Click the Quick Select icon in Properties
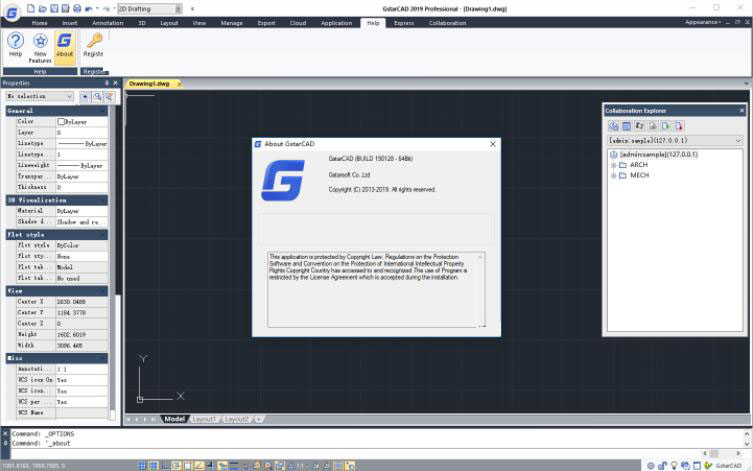The image size is (753, 471). click(109, 97)
